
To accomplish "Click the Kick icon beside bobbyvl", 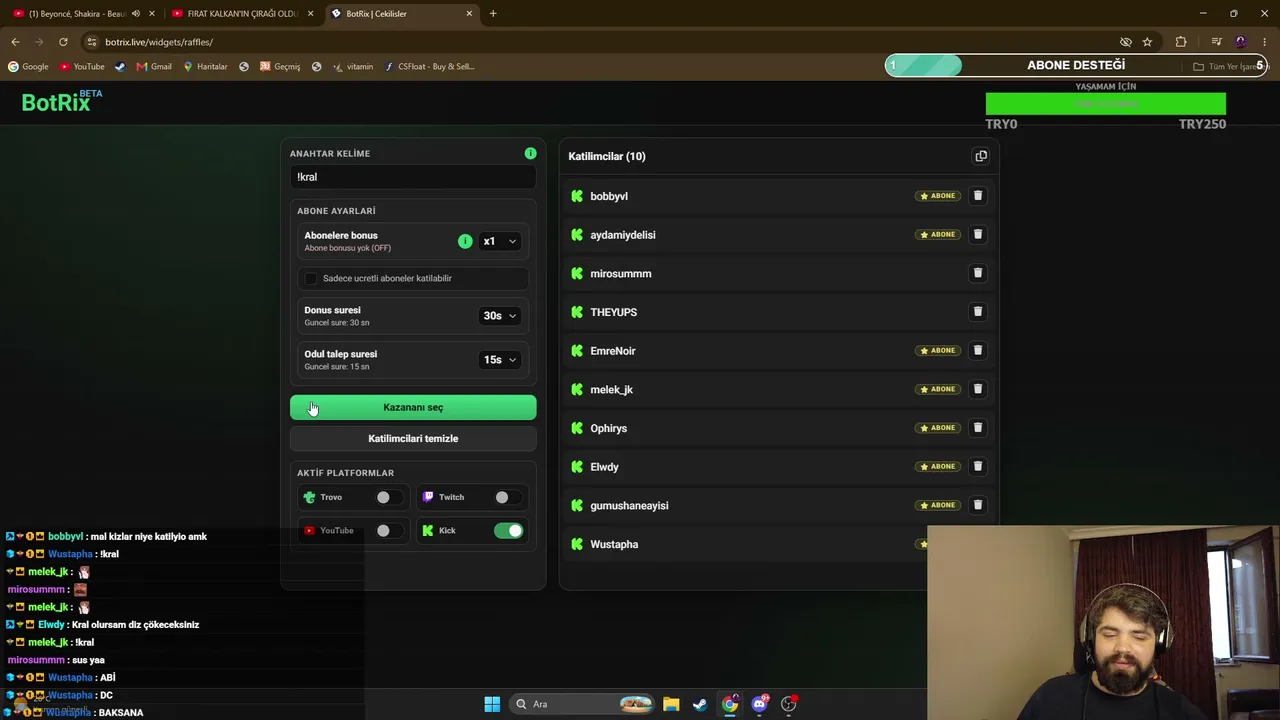I will click(x=577, y=196).
